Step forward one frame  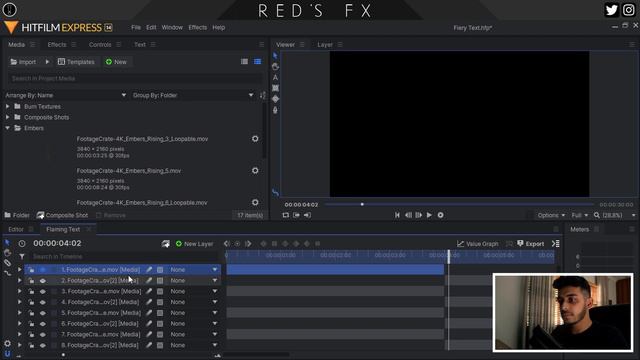pyautogui.click(x=419, y=215)
